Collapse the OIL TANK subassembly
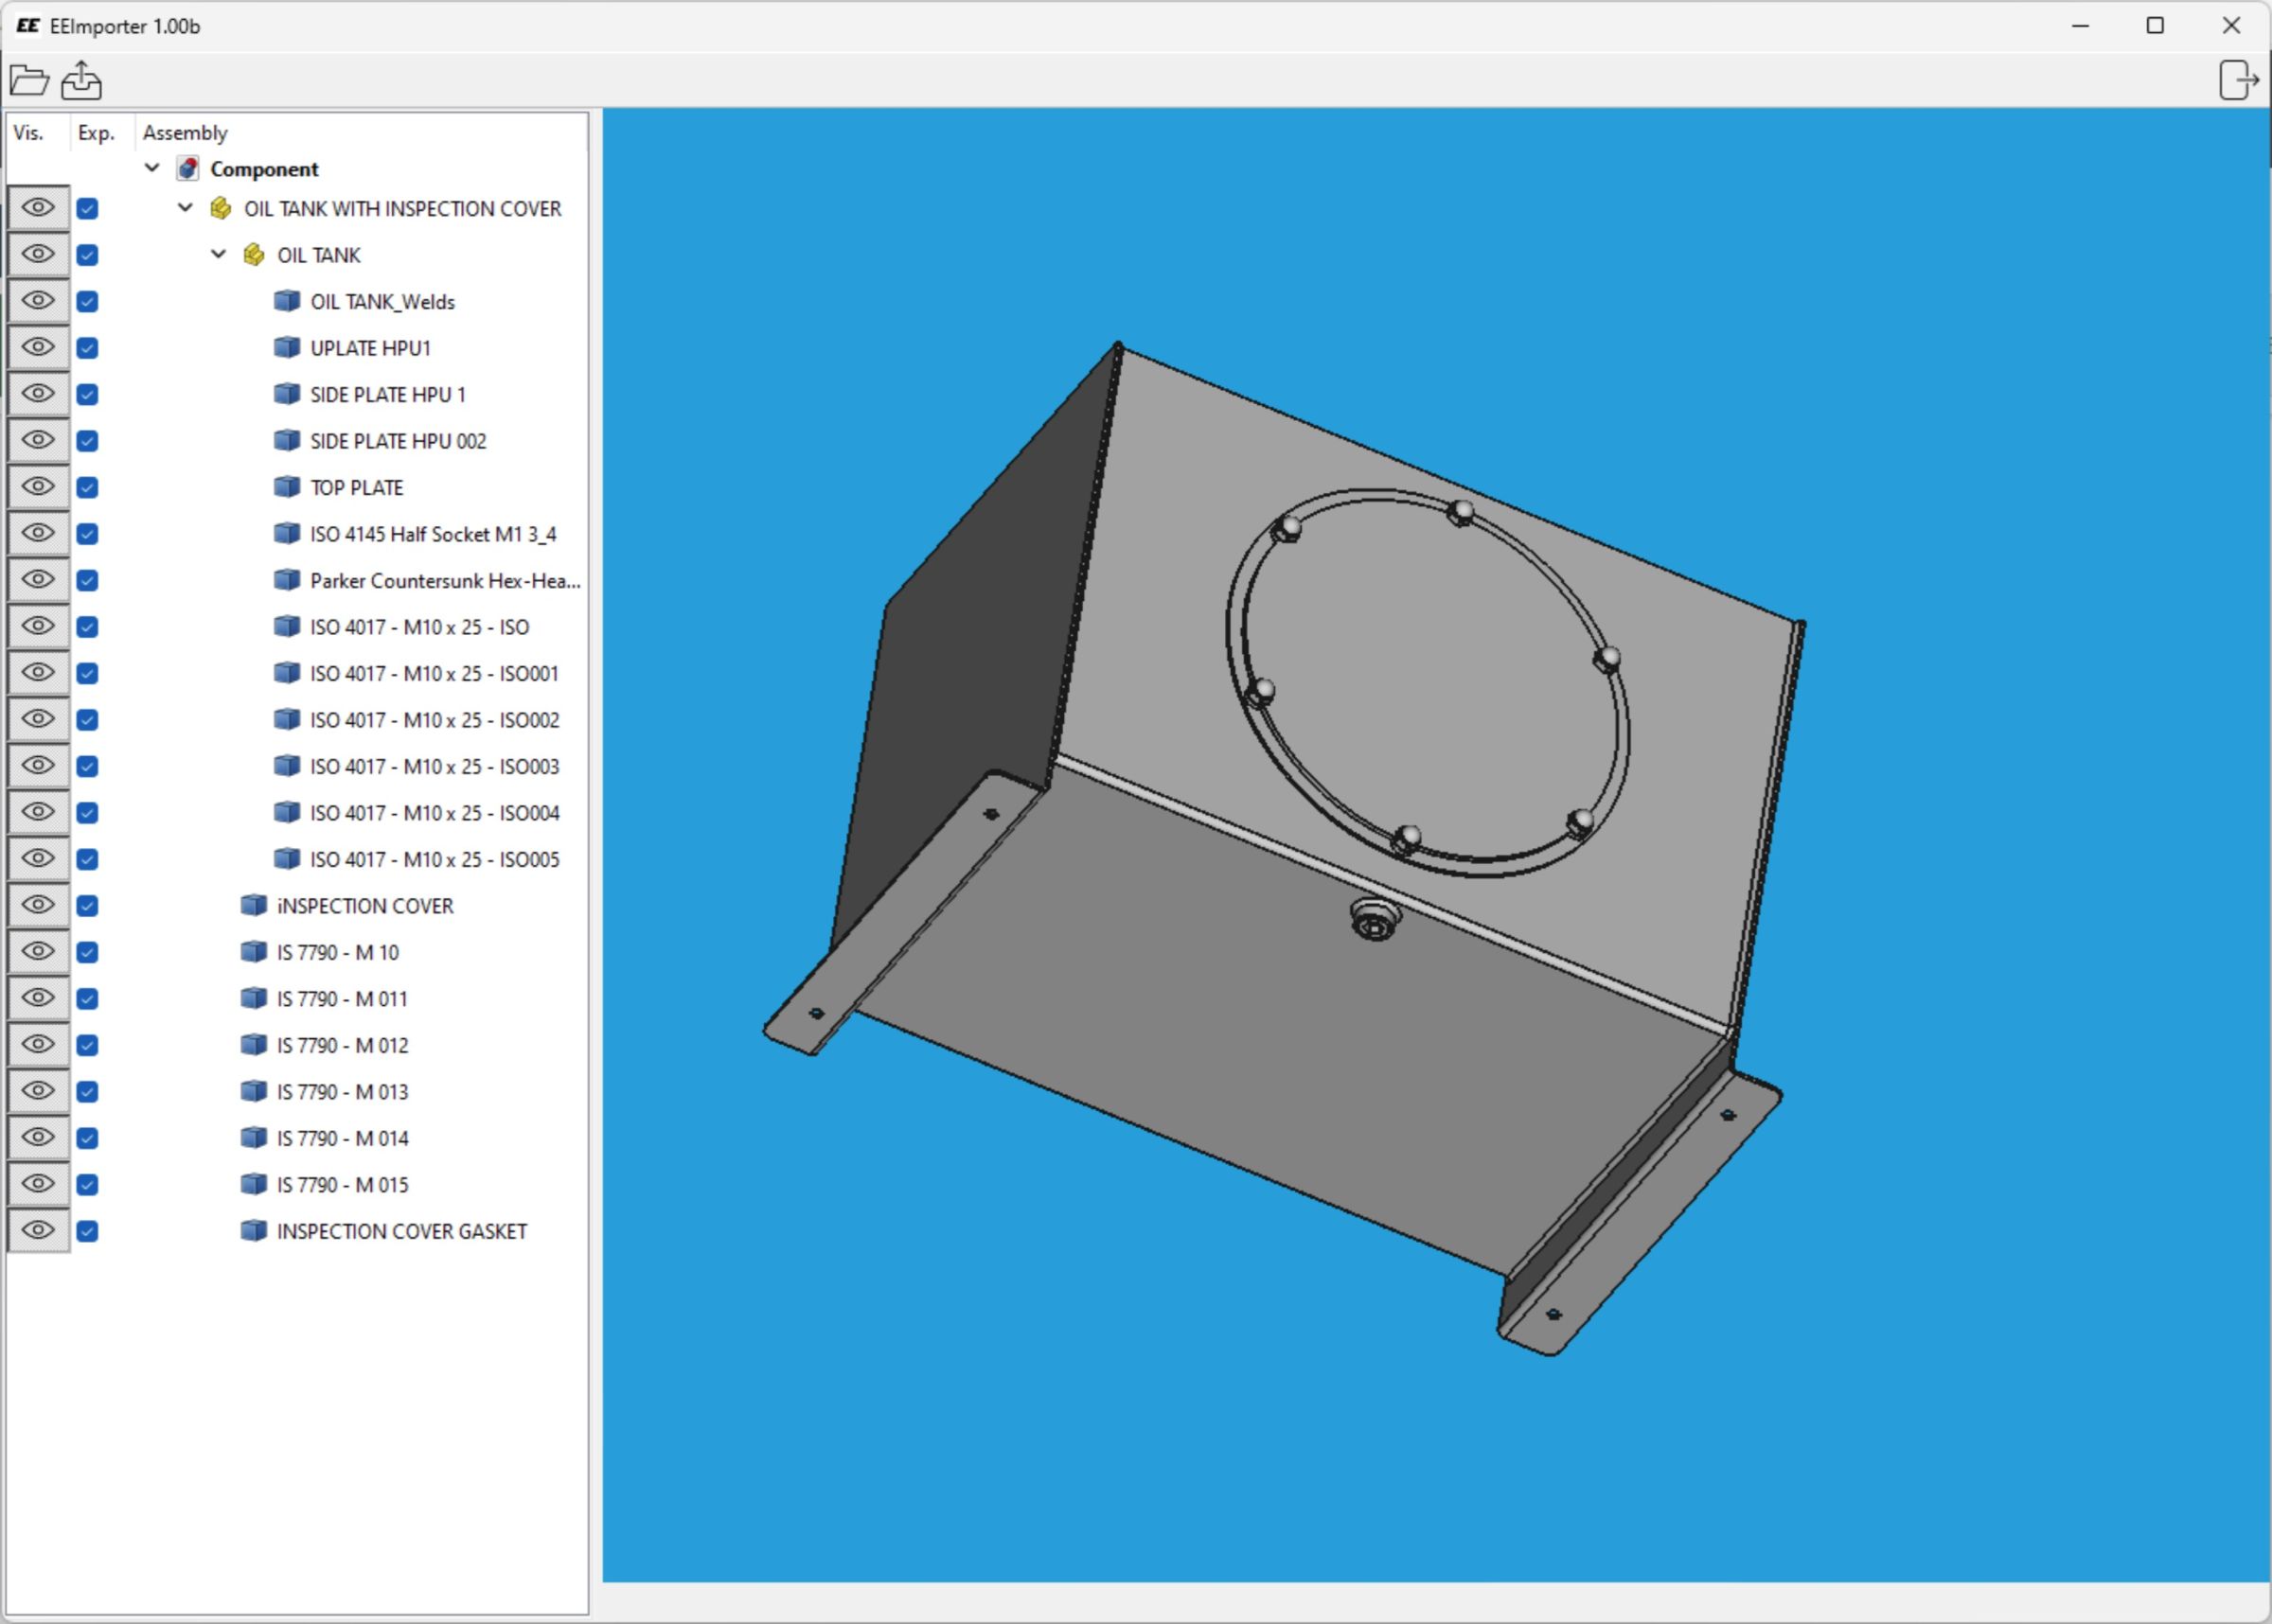The image size is (2272, 1624). click(x=218, y=254)
